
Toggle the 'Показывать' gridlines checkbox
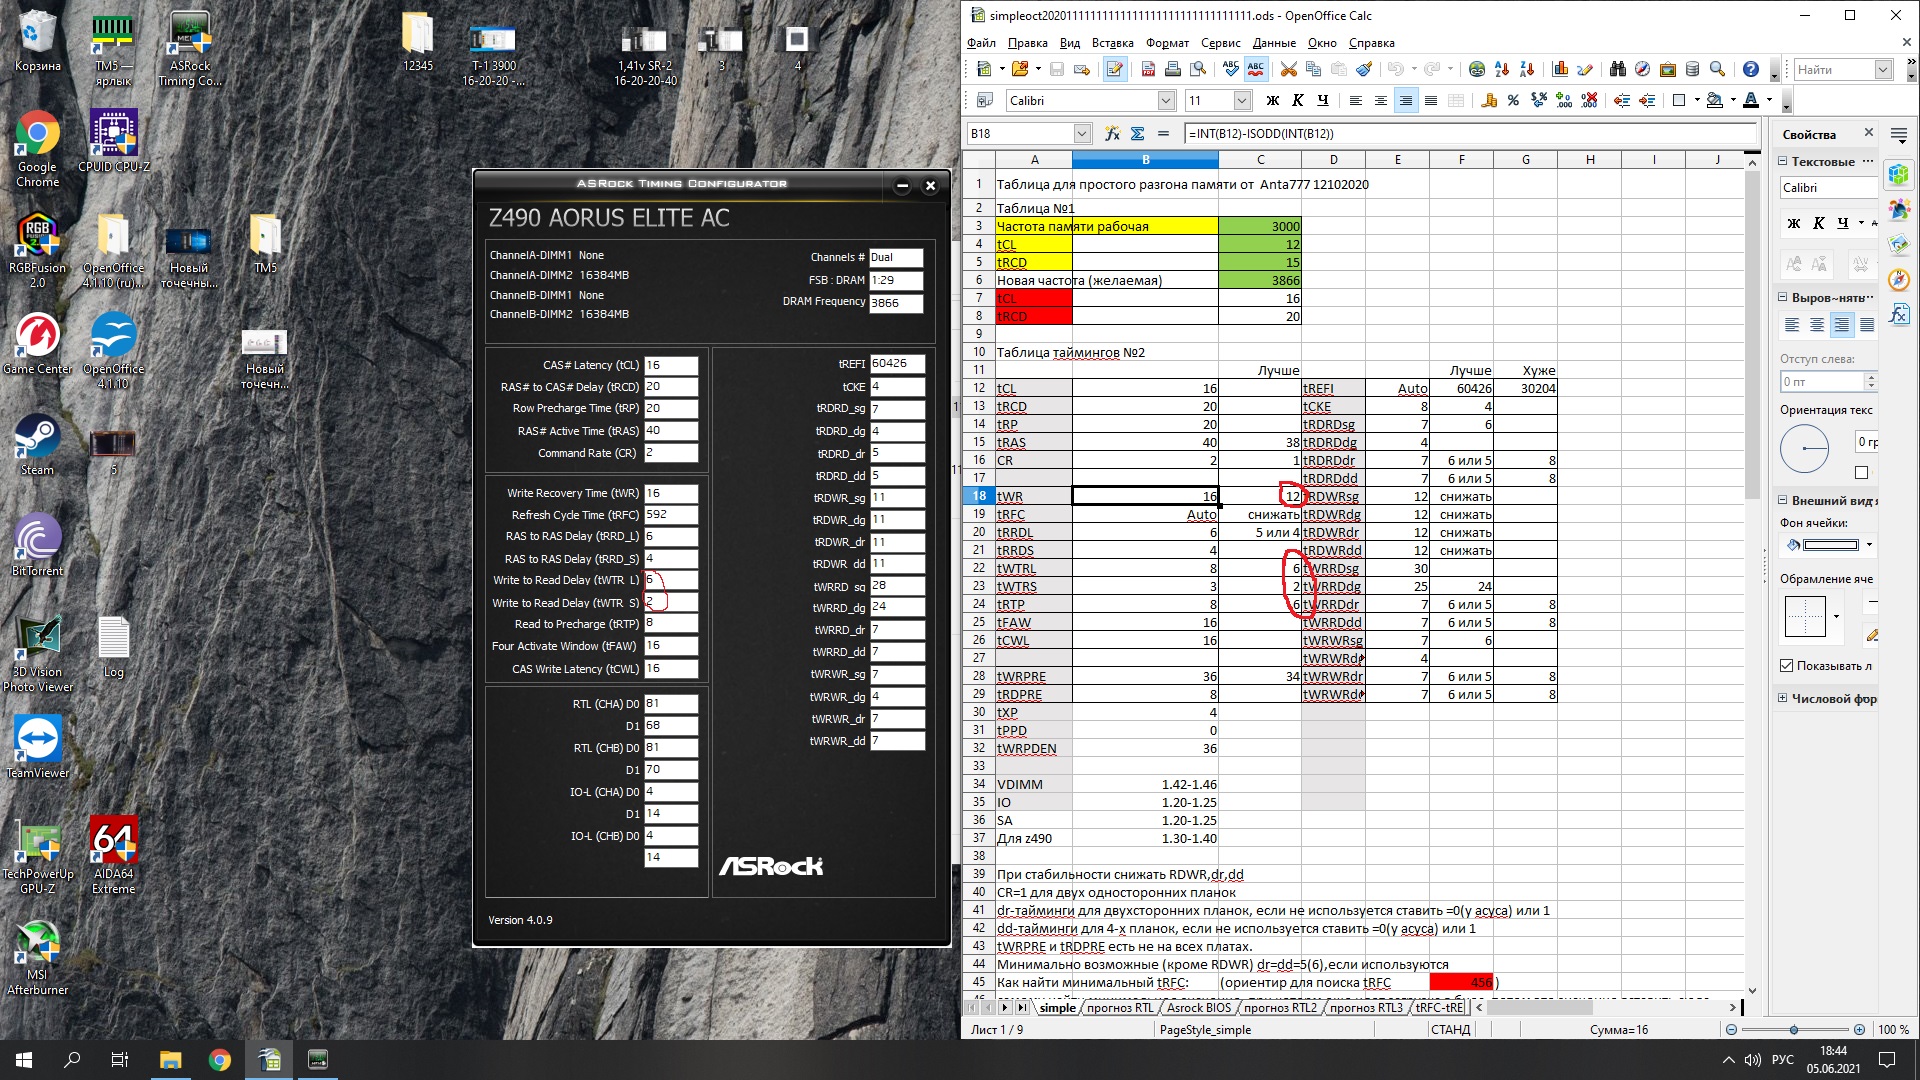pos(1787,665)
